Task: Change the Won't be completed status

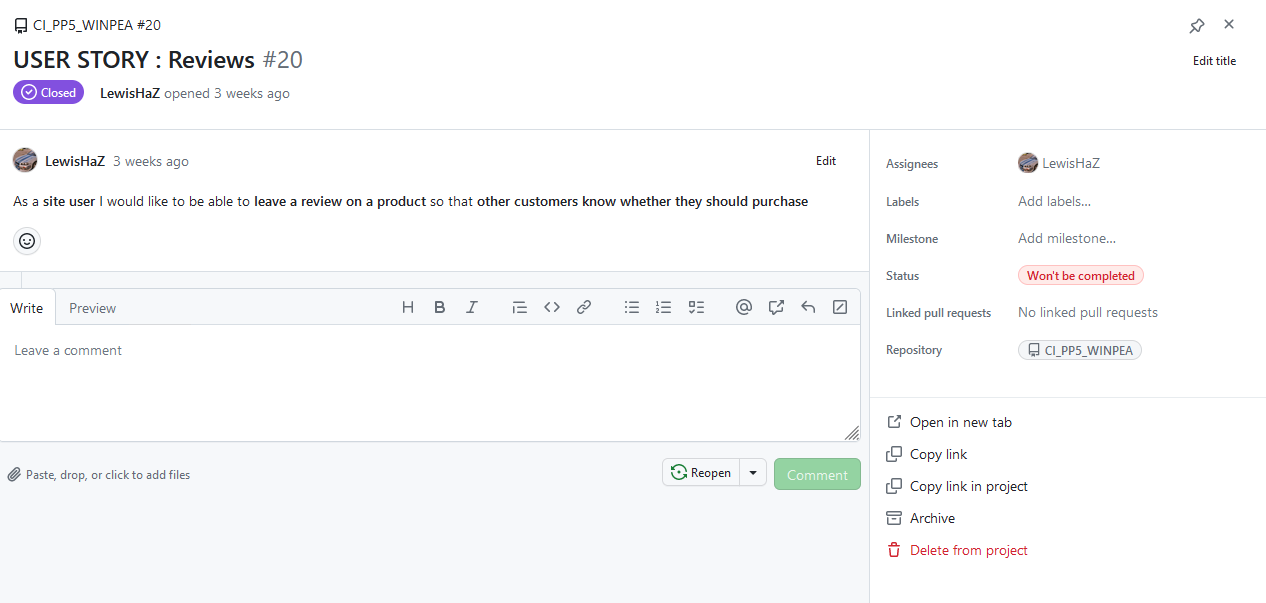Action: coord(1081,275)
